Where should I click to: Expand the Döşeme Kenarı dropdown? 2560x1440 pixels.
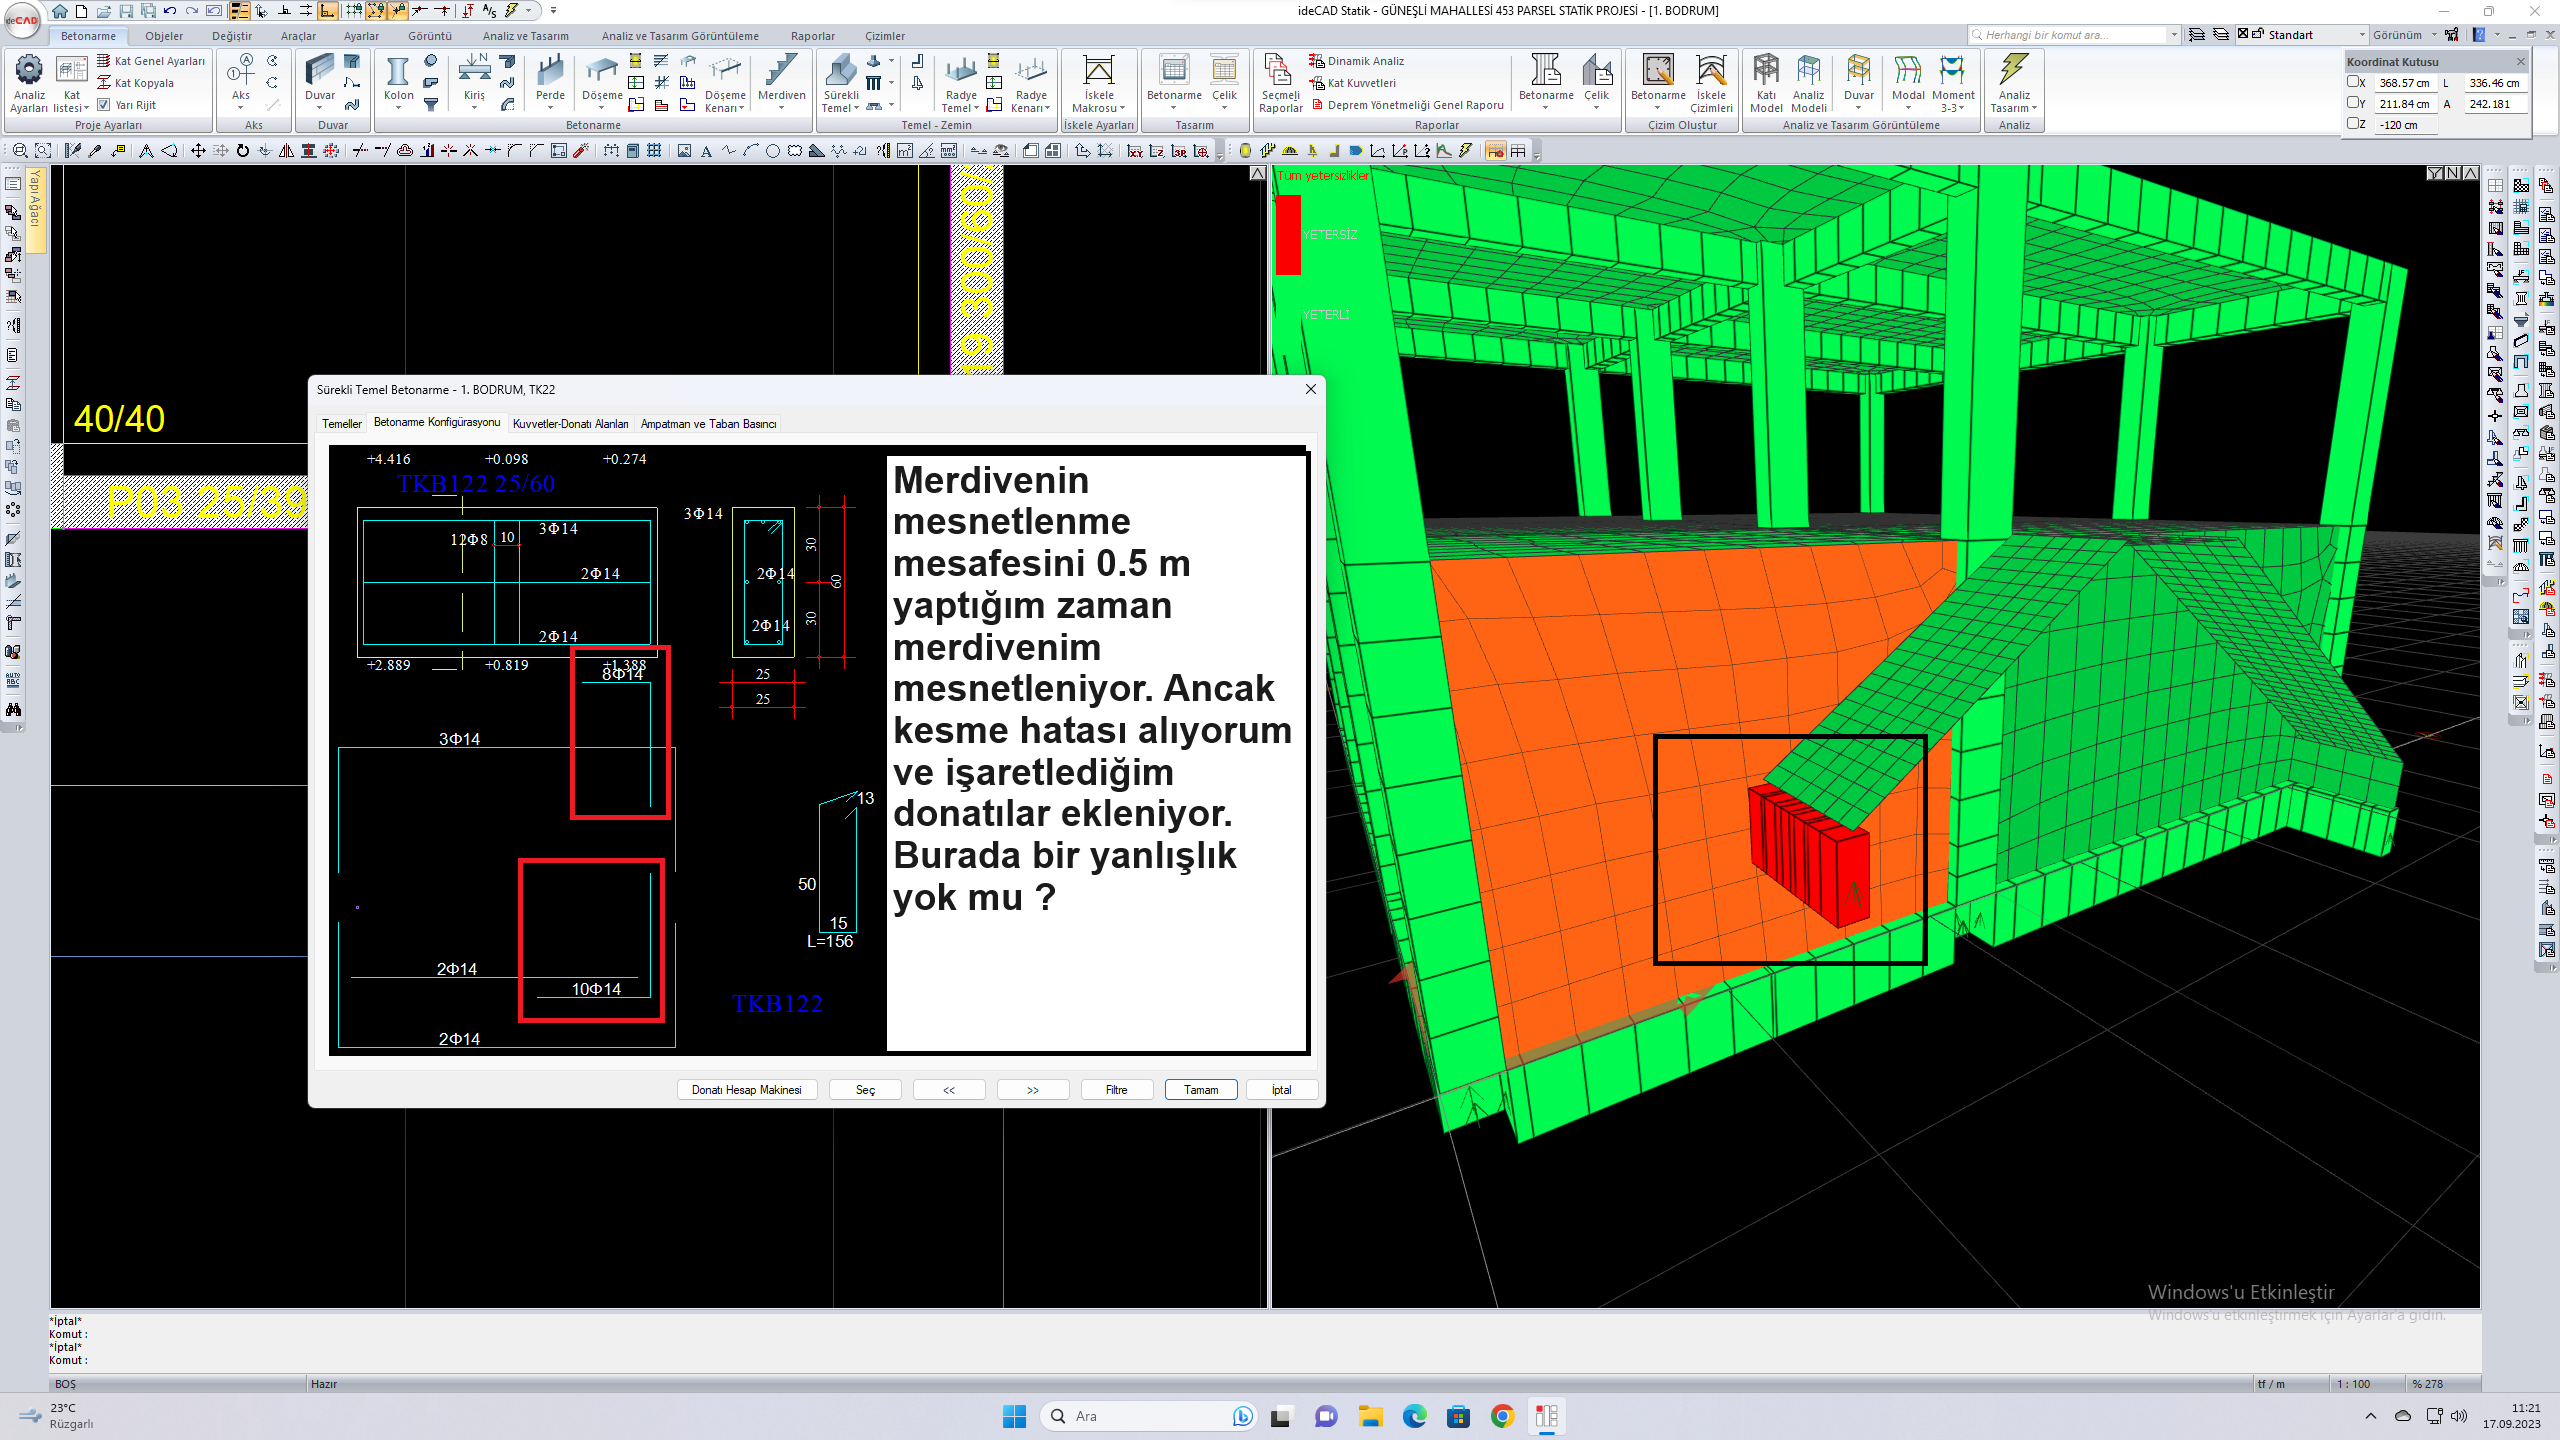click(x=741, y=108)
